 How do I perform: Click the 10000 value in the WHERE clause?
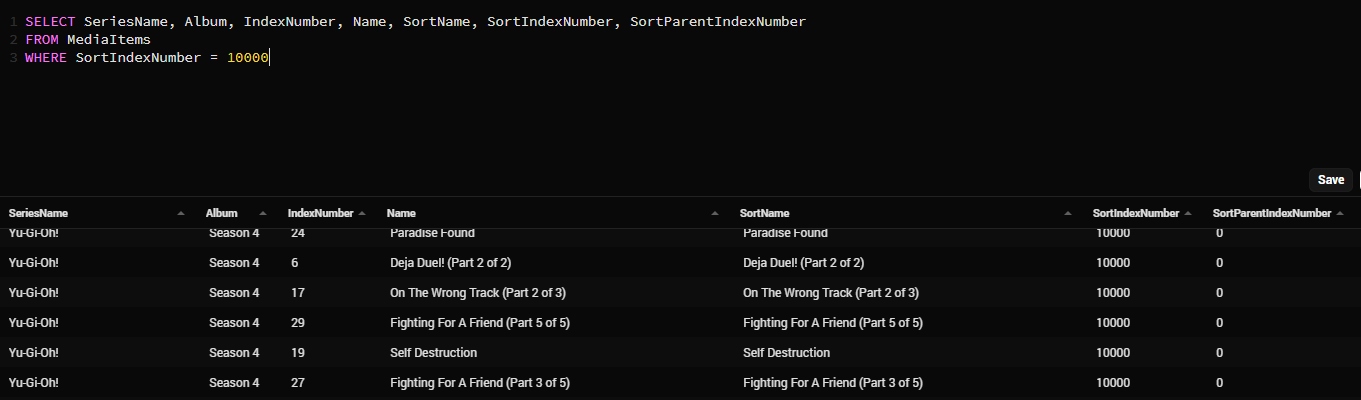click(x=248, y=58)
